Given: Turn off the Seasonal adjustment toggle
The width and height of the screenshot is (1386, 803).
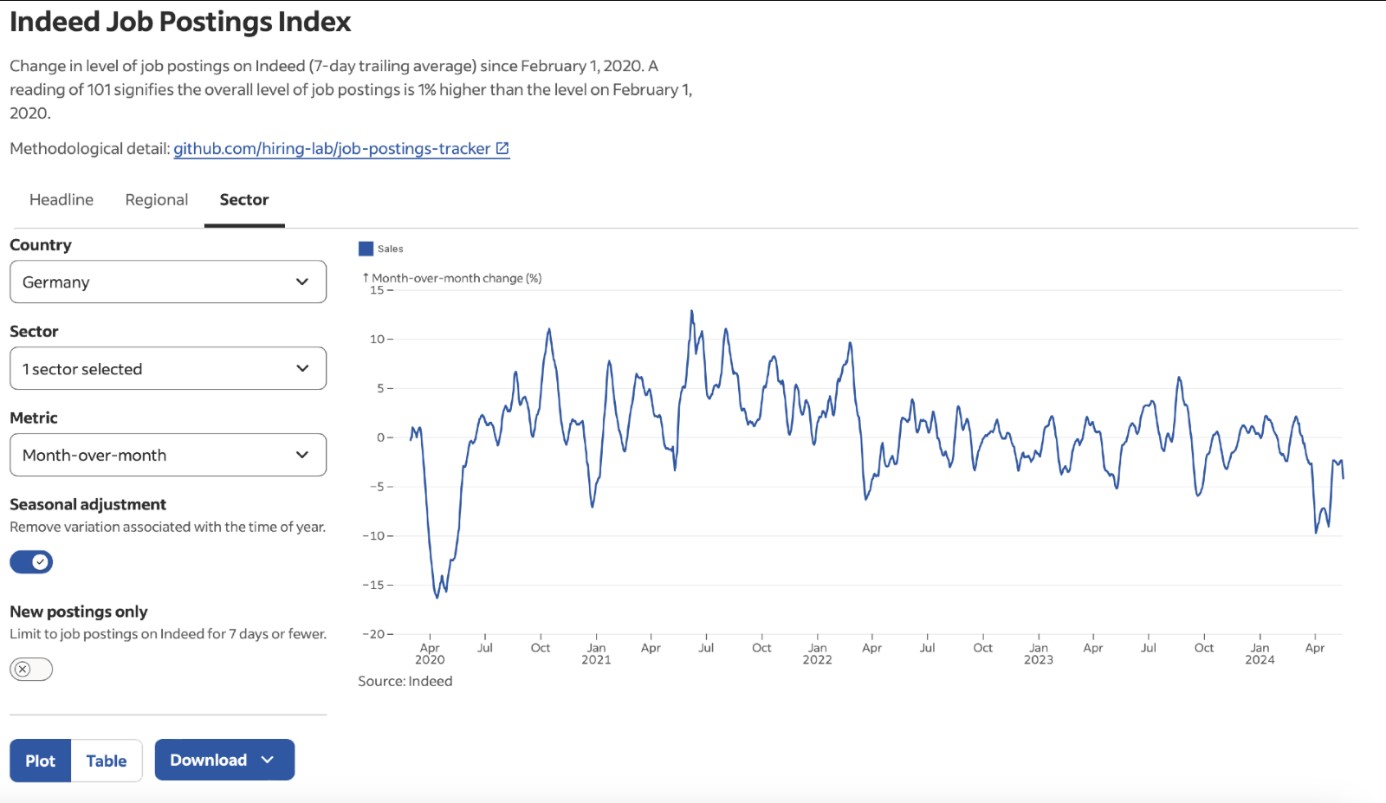Looking at the screenshot, I should 31,562.
